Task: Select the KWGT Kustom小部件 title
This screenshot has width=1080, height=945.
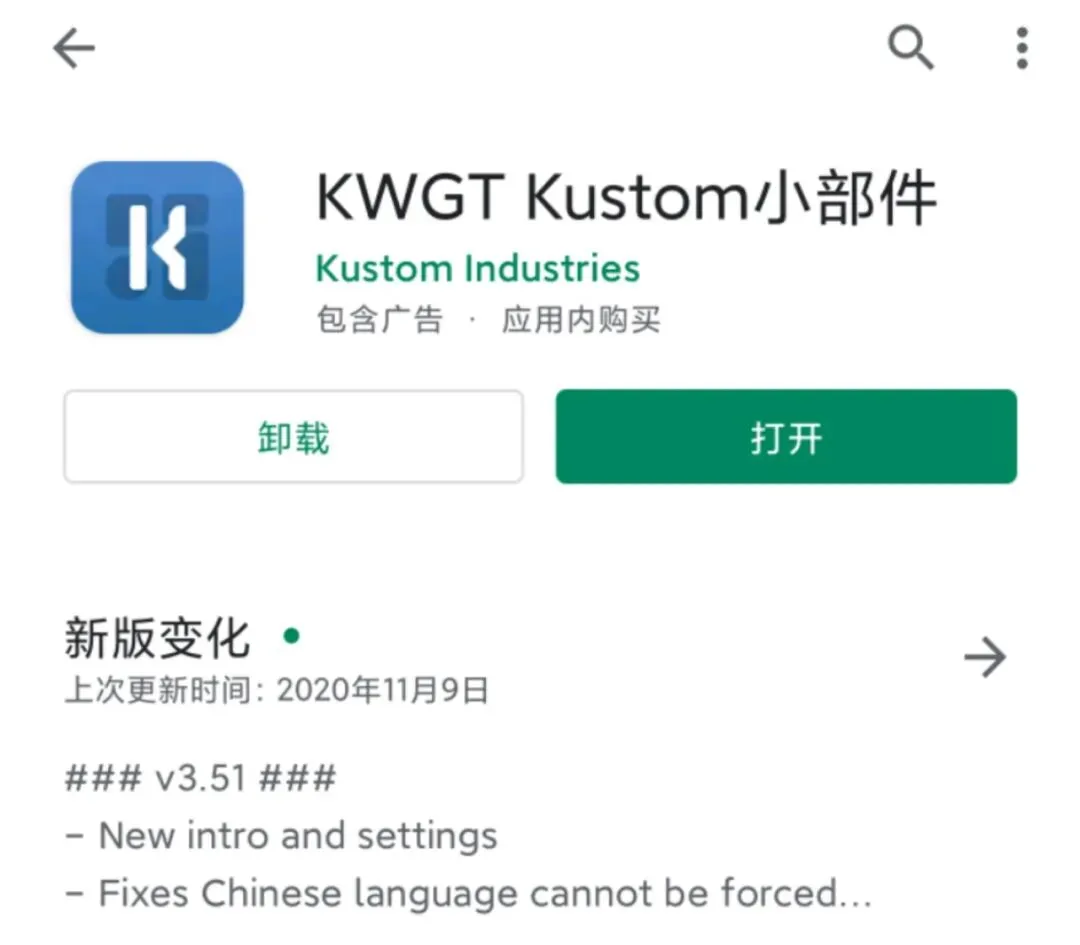Action: coord(626,198)
